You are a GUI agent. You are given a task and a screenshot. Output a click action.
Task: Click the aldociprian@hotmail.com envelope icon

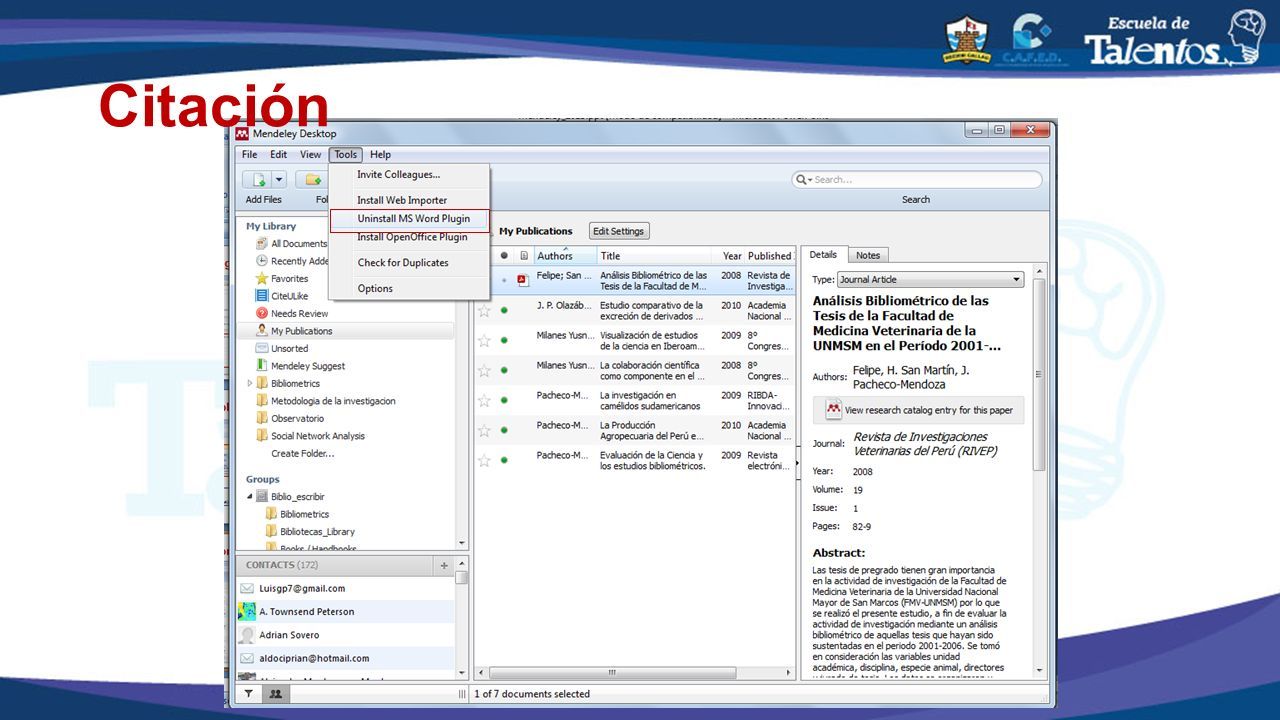pyautogui.click(x=247, y=658)
